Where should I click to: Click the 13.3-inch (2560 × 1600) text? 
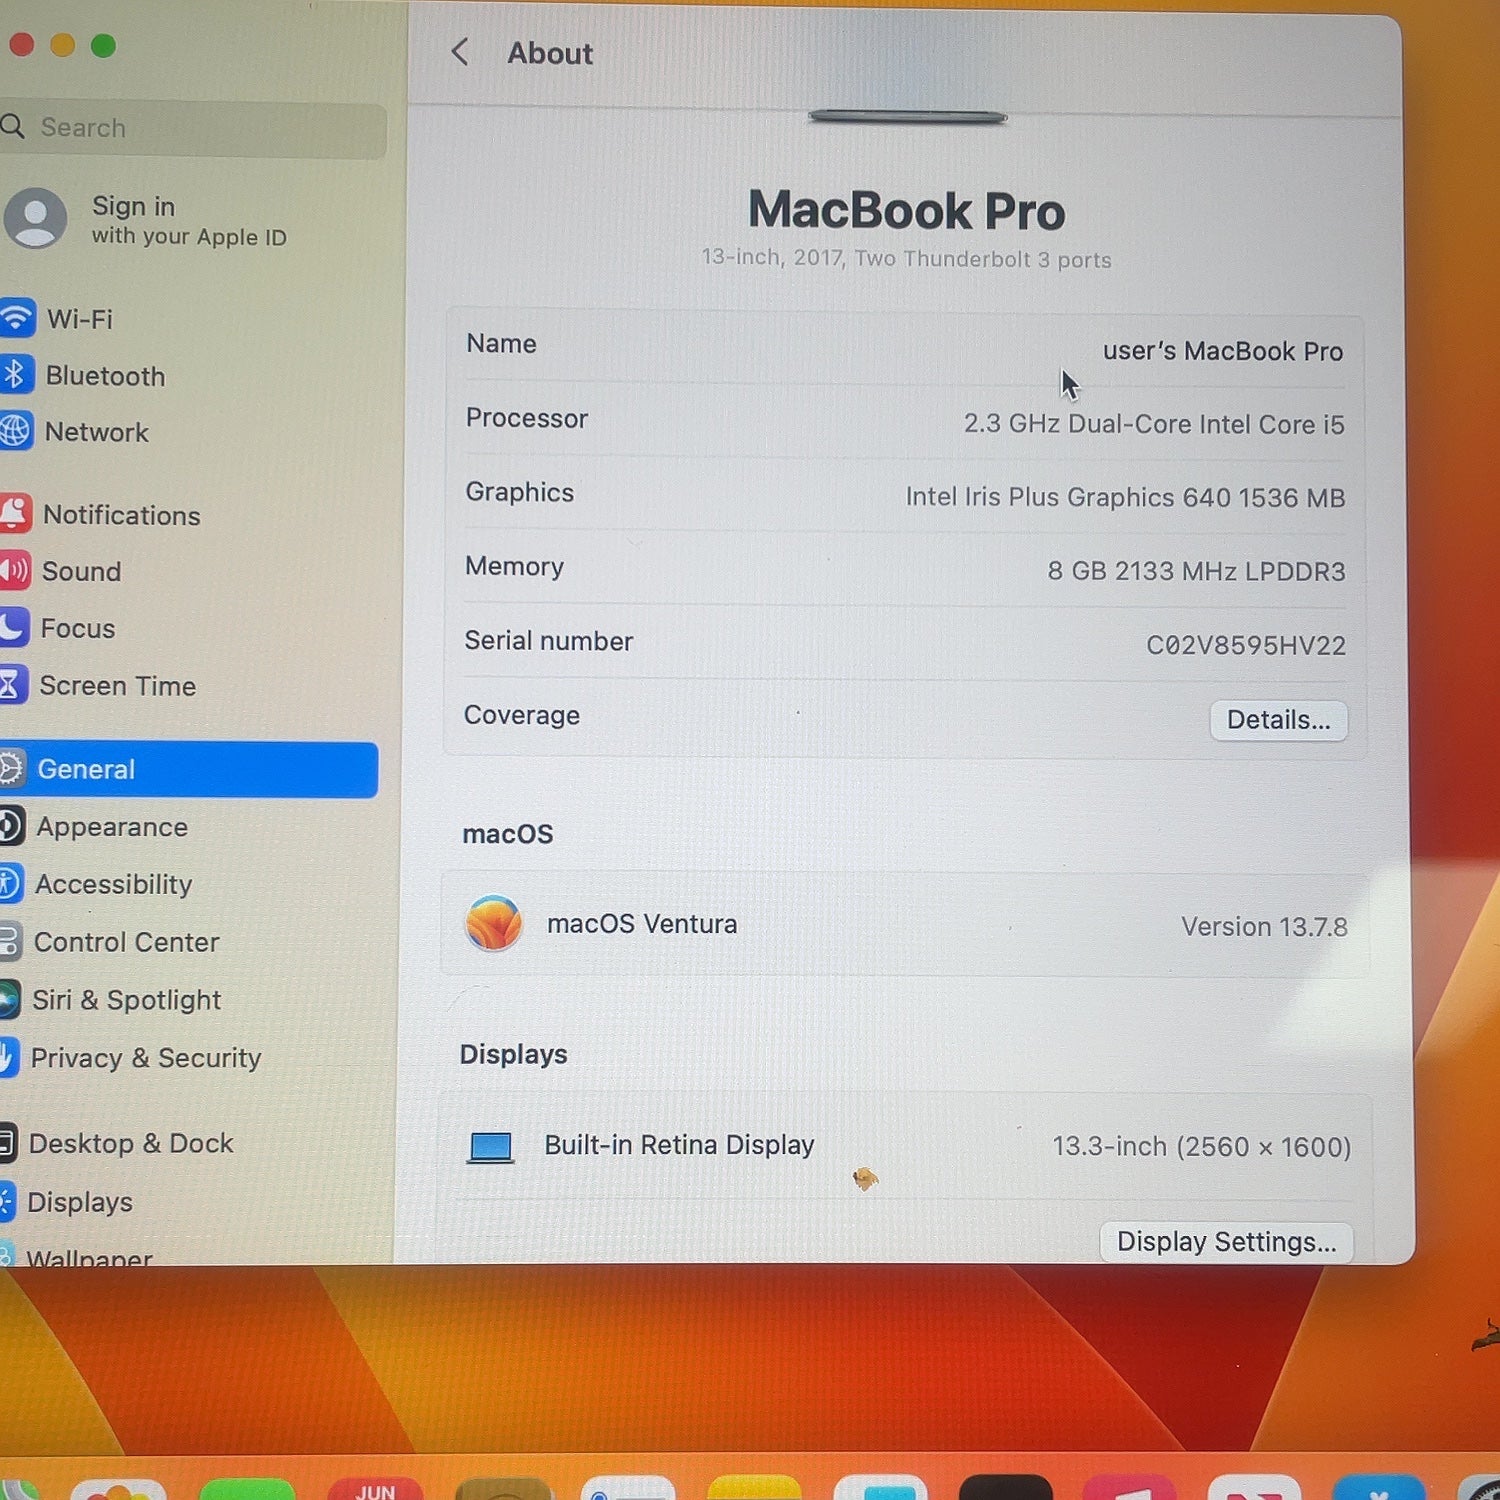pos(1201,1146)
